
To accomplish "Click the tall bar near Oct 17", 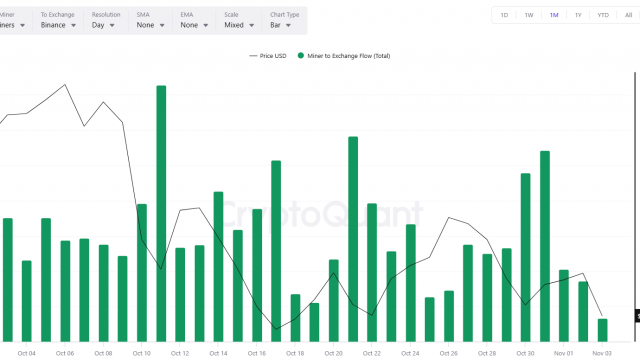I will [276, 251].
